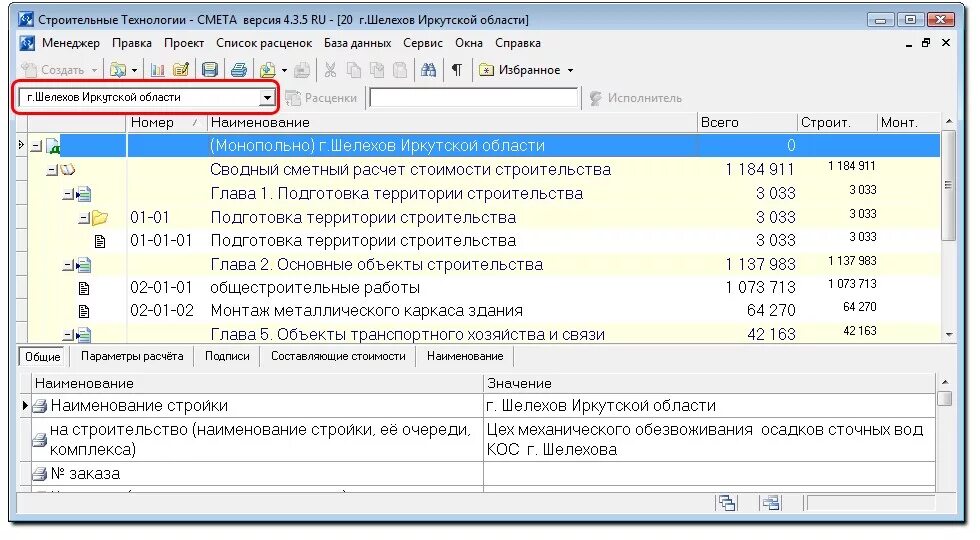The width and height of the screenshot is (980, 540).
Task: Click the scroll-down arrow of the tree grid
Action: point(949,335)
